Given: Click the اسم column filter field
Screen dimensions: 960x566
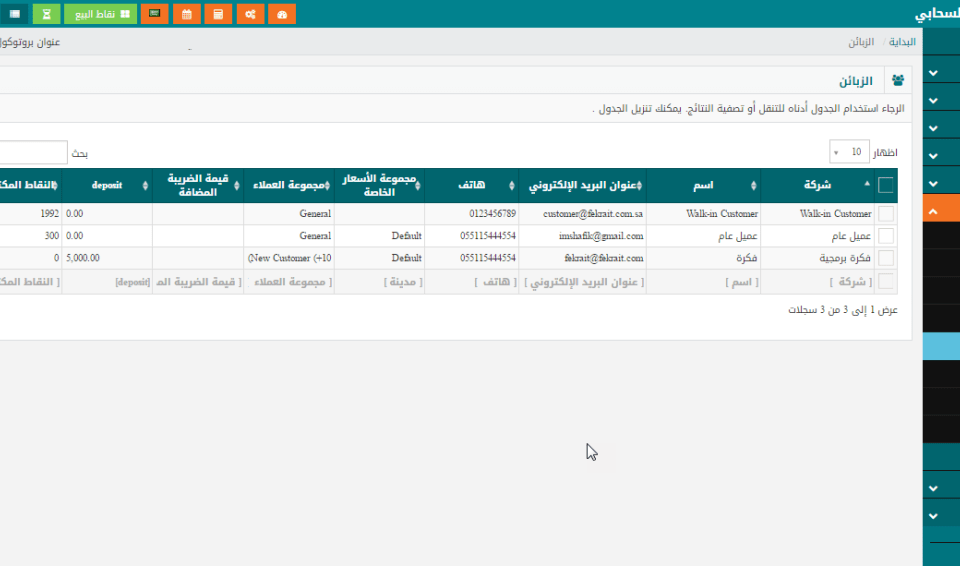Looking at the screenshot, I should 703,282.
